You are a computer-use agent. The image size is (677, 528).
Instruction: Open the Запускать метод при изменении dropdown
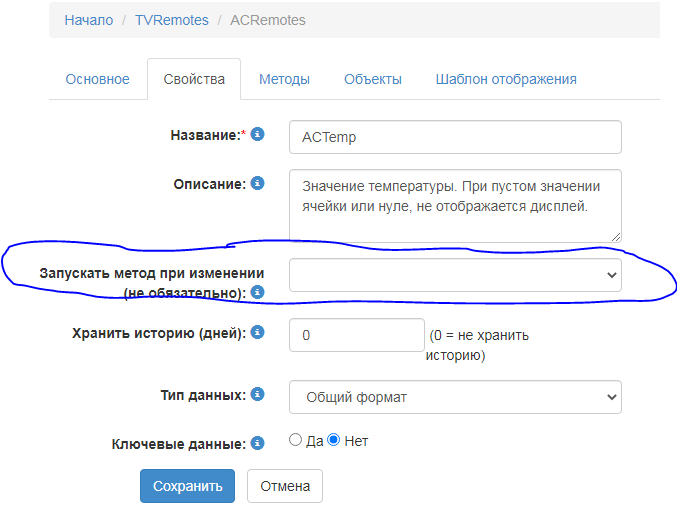coord(455,275)
